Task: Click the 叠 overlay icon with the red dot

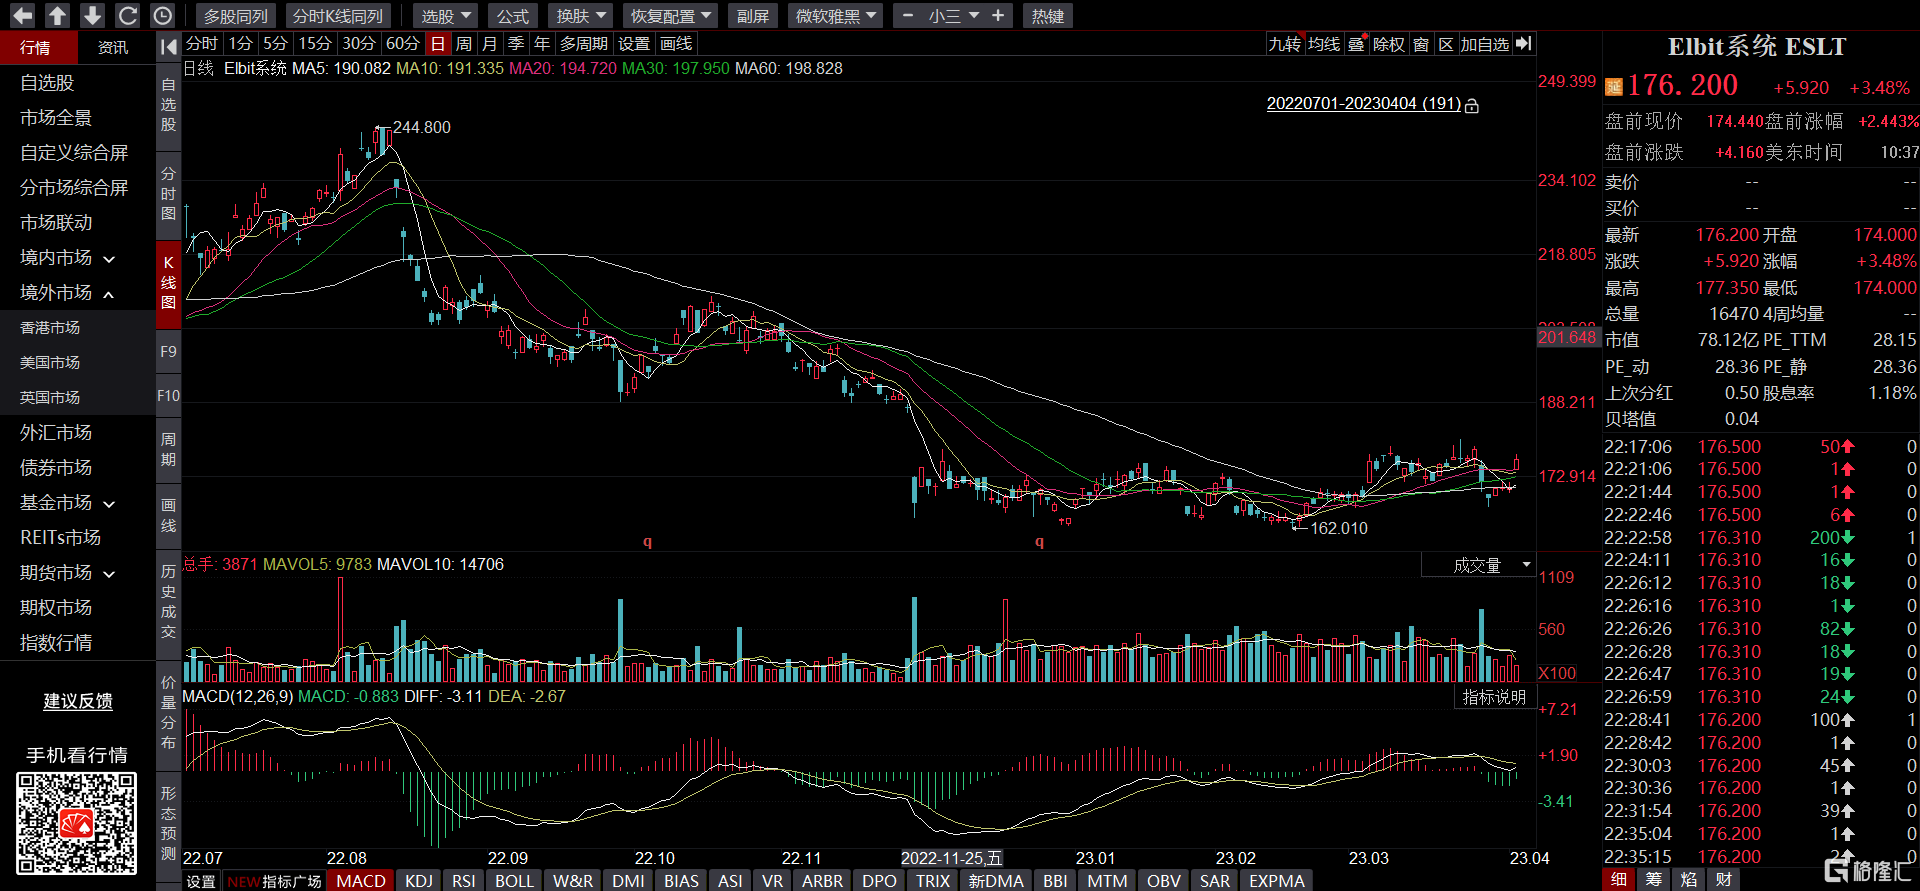Action: click(x=1357, y=44)
